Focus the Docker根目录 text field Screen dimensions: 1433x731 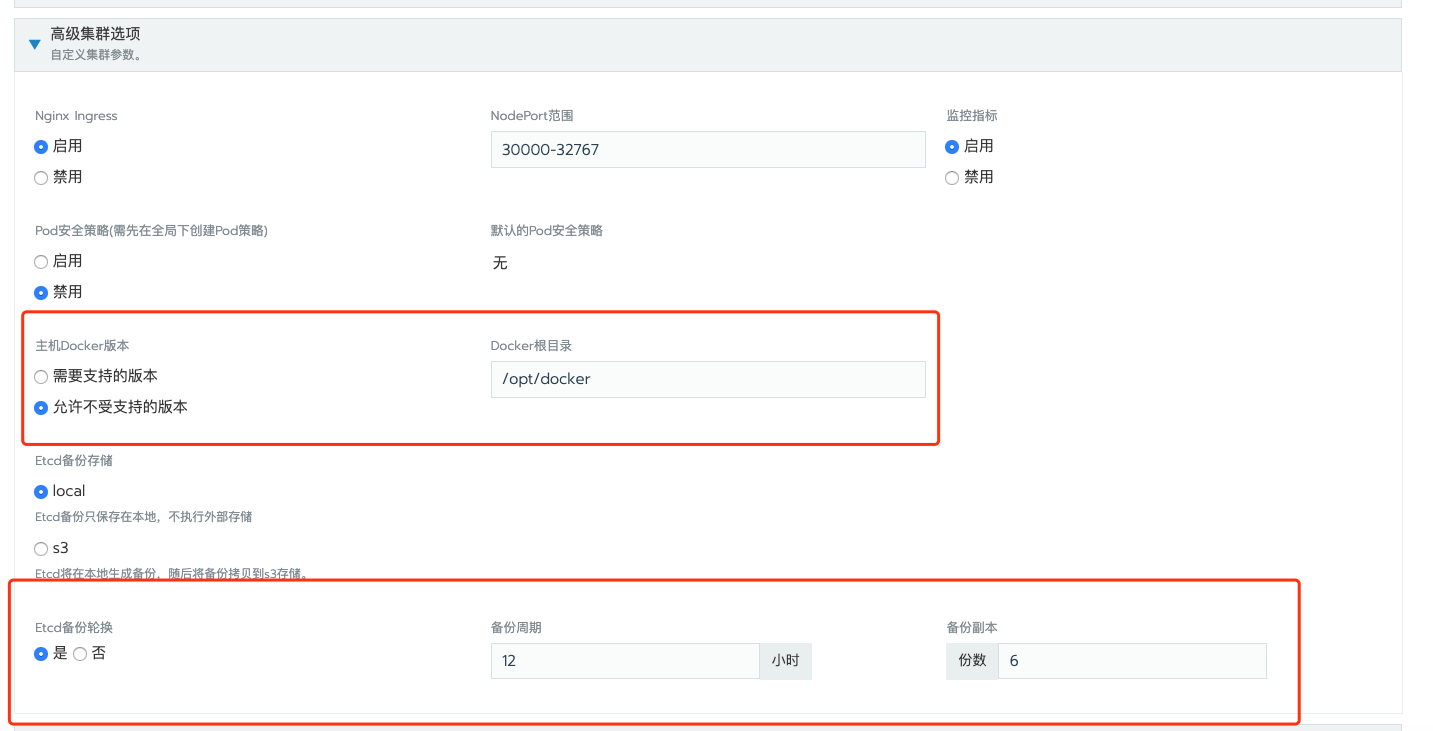click(707, 380)
